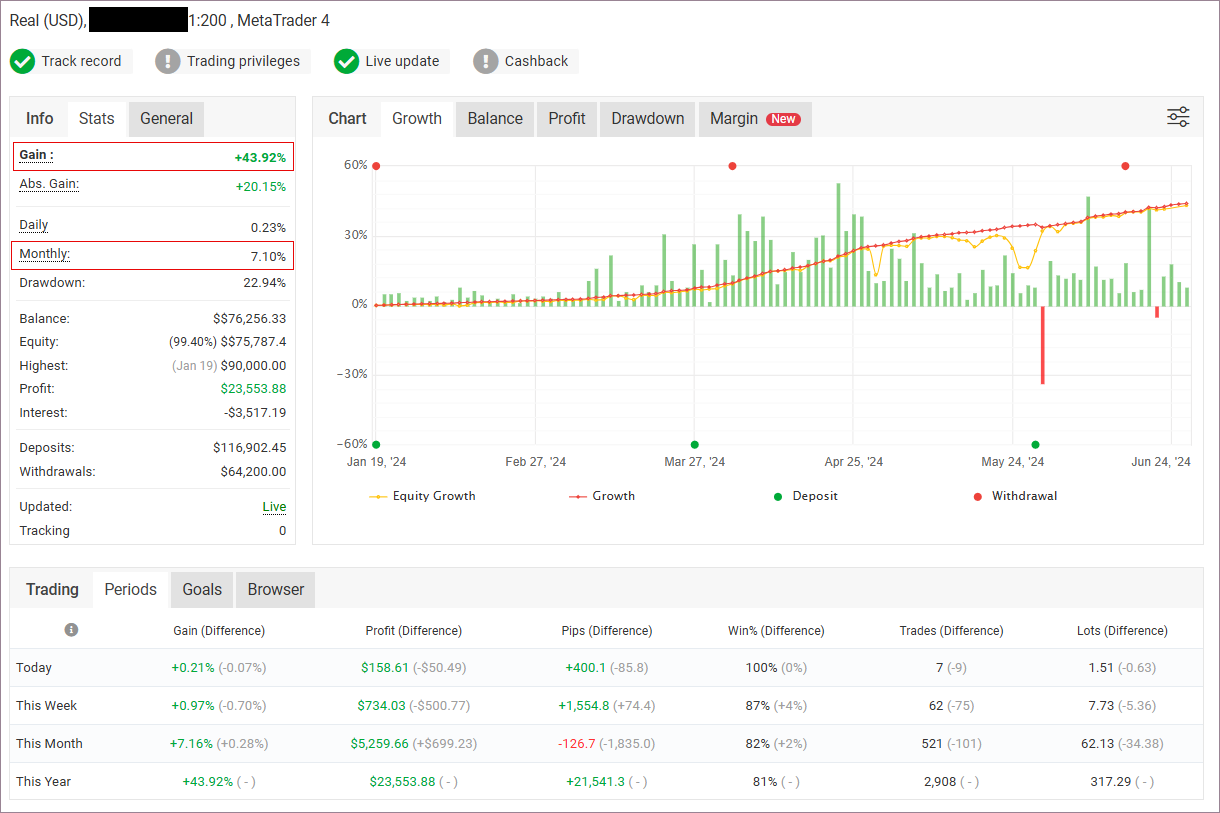Open the Goals tab
Viewport: 1220px width, 813px height.
pos(202,589)
